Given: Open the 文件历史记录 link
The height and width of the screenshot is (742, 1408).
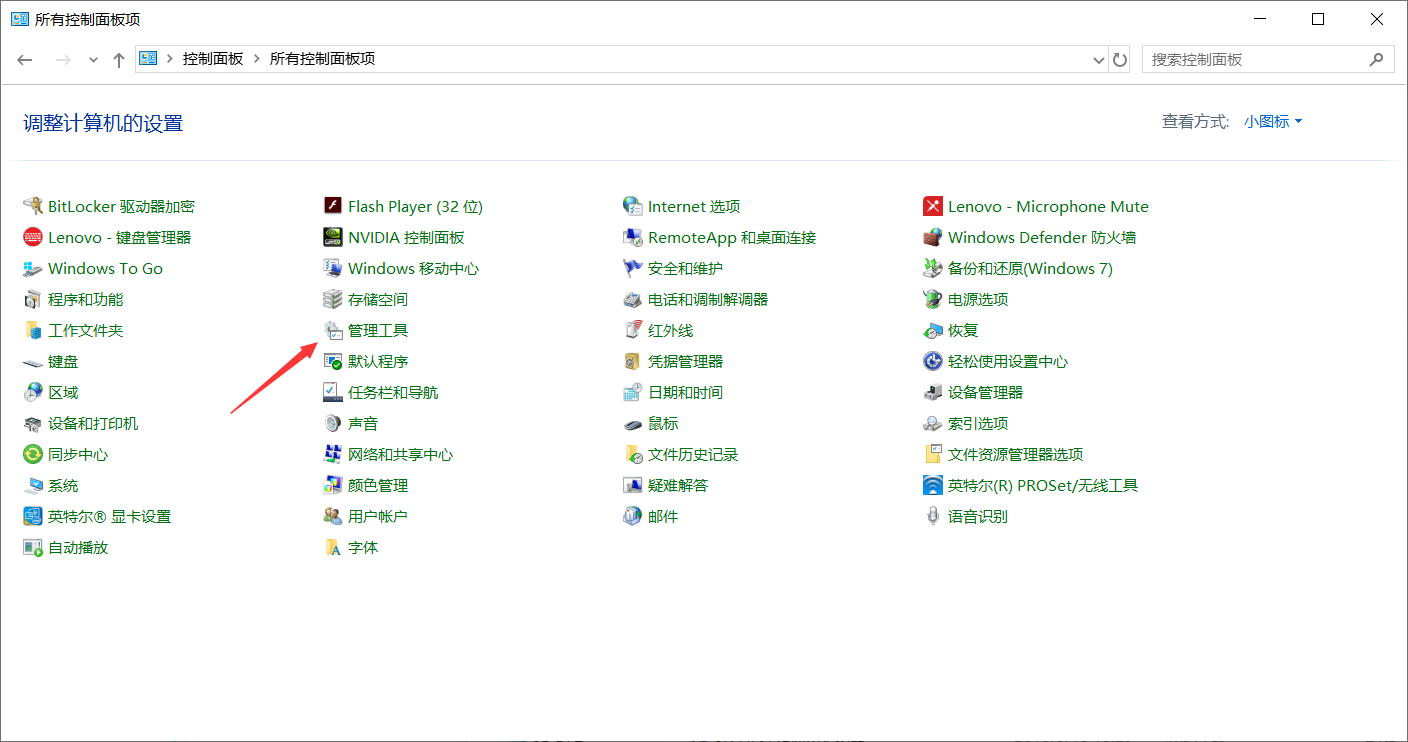Looking at the screenshot, I should (x=693, y=454).
